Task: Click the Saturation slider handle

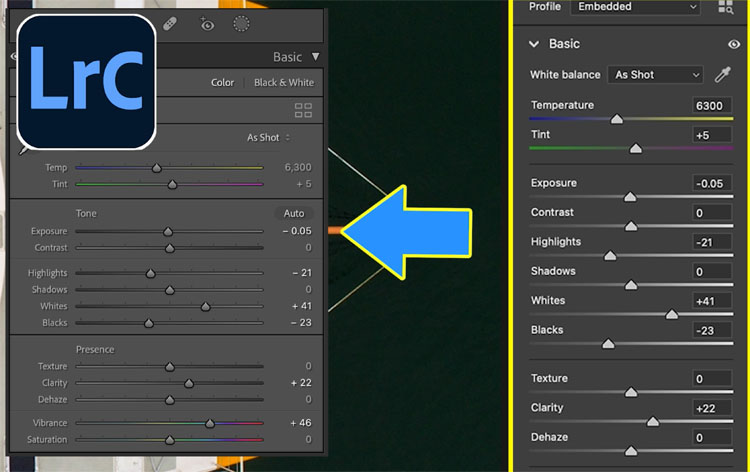Action: pos(169,440)
